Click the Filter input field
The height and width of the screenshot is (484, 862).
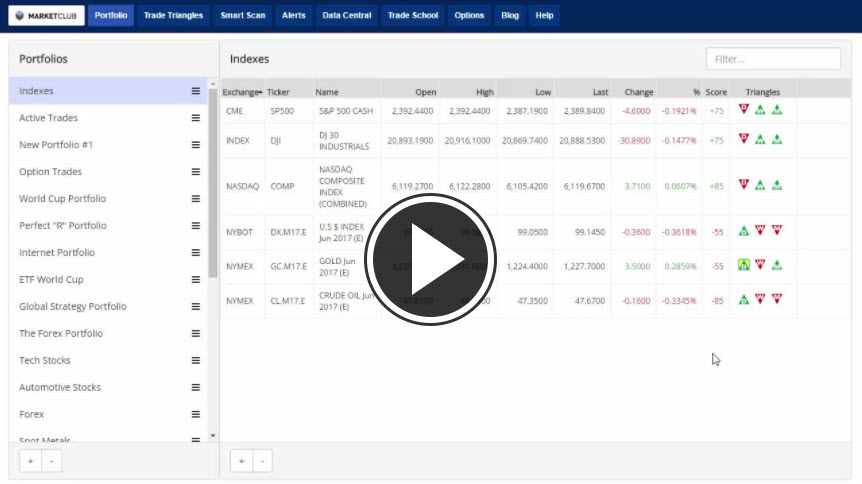758,59
